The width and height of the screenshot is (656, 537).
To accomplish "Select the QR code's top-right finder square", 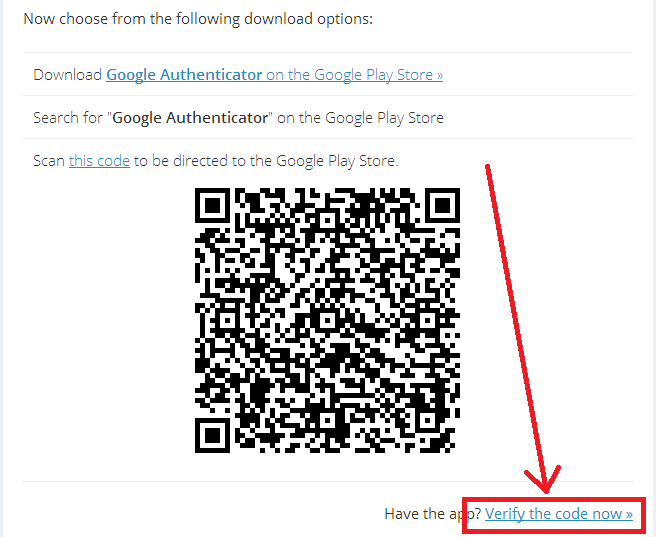I will (x=443, y=205).
